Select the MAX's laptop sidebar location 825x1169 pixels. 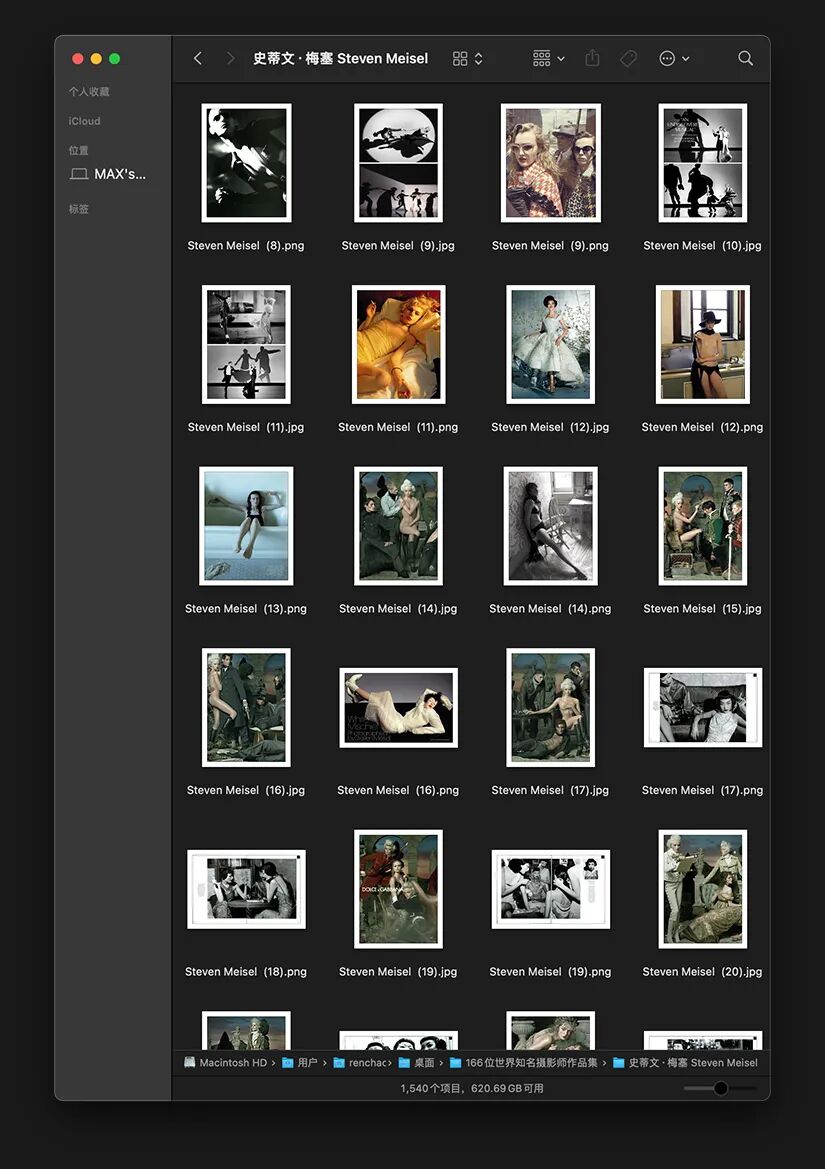(x=108, y=174)
